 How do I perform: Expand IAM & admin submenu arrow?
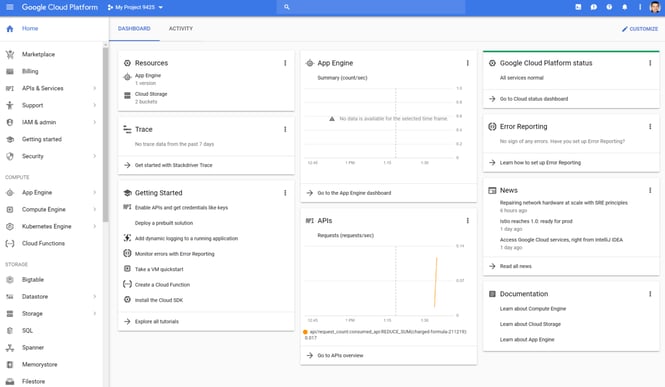pos(95,122)
